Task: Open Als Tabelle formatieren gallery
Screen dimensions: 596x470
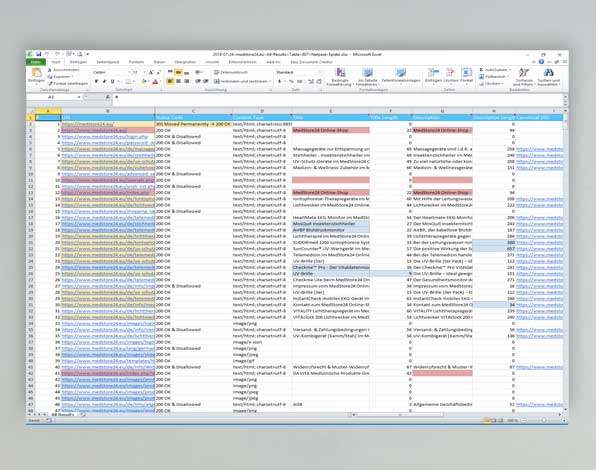Action: (368, 77)
